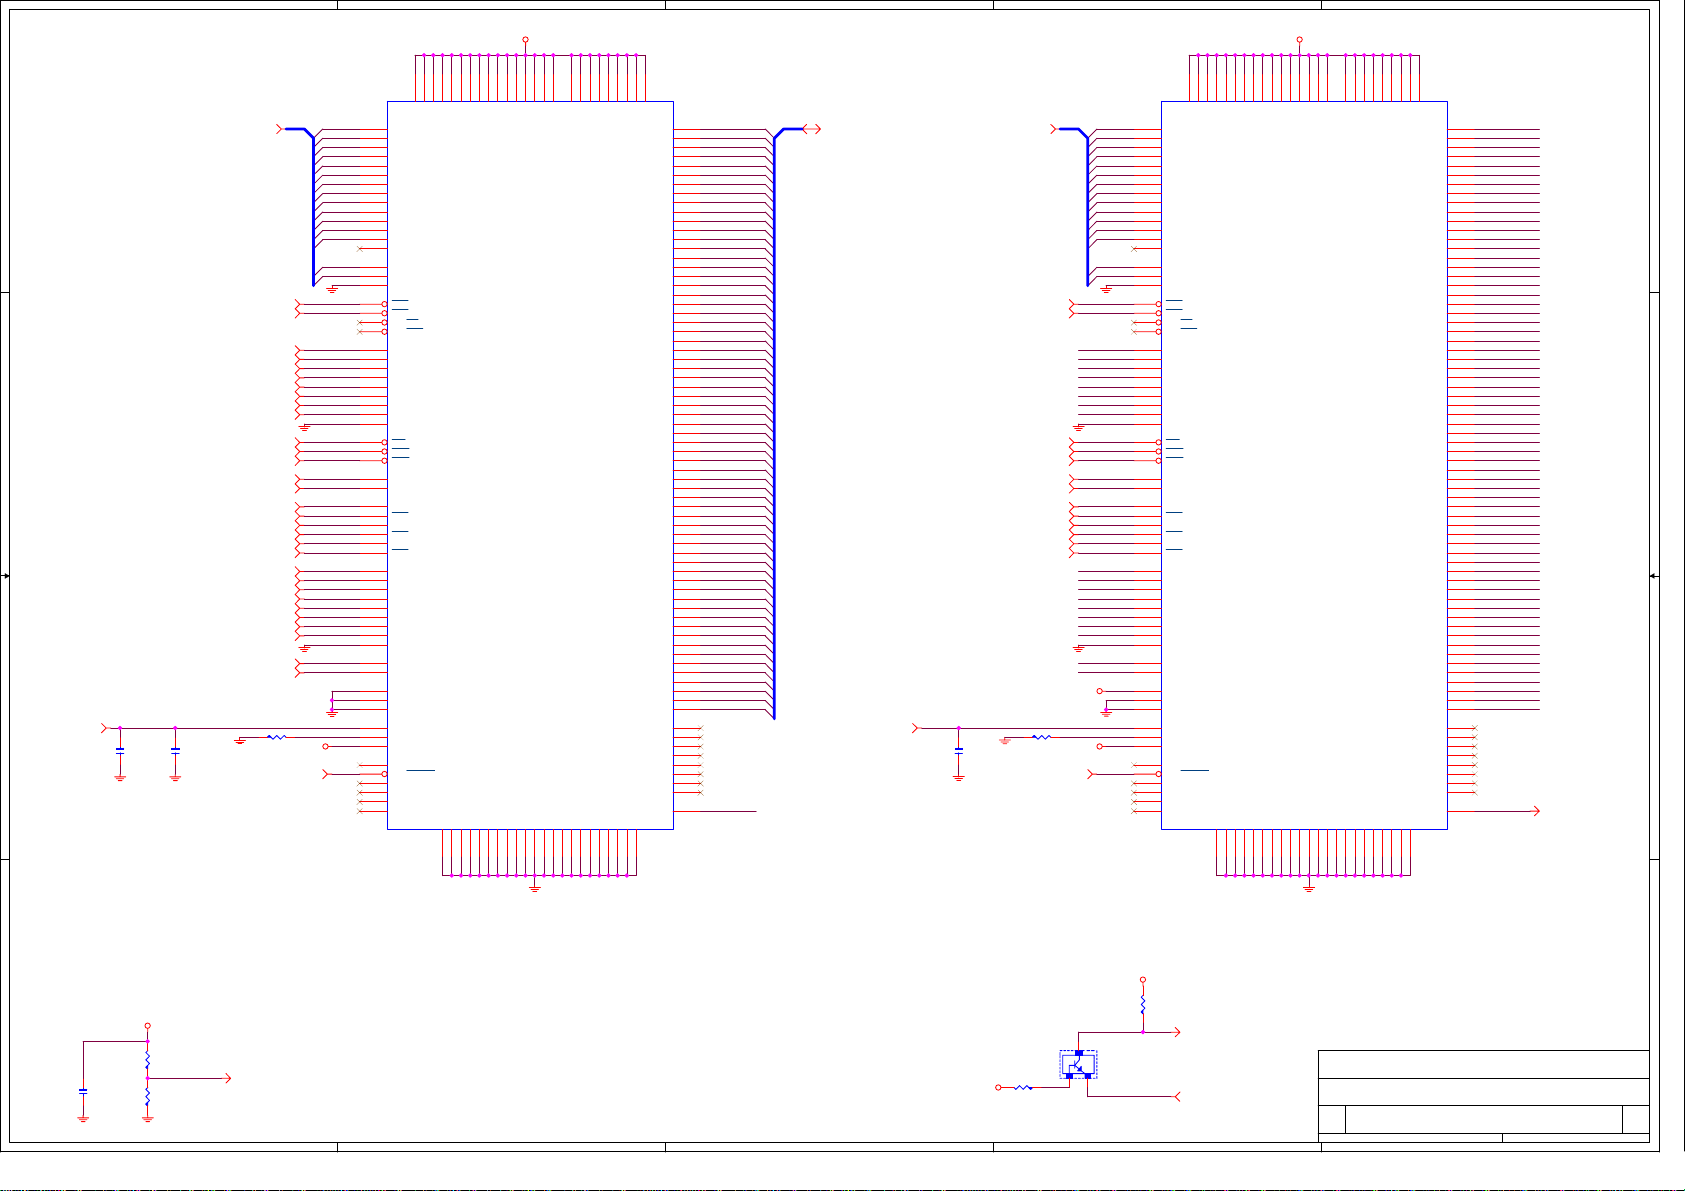Select the resistor feeding the transistor base
This screenshot has width=1685, height=1191.
pyautogui.click(x=1023, y=1087)
